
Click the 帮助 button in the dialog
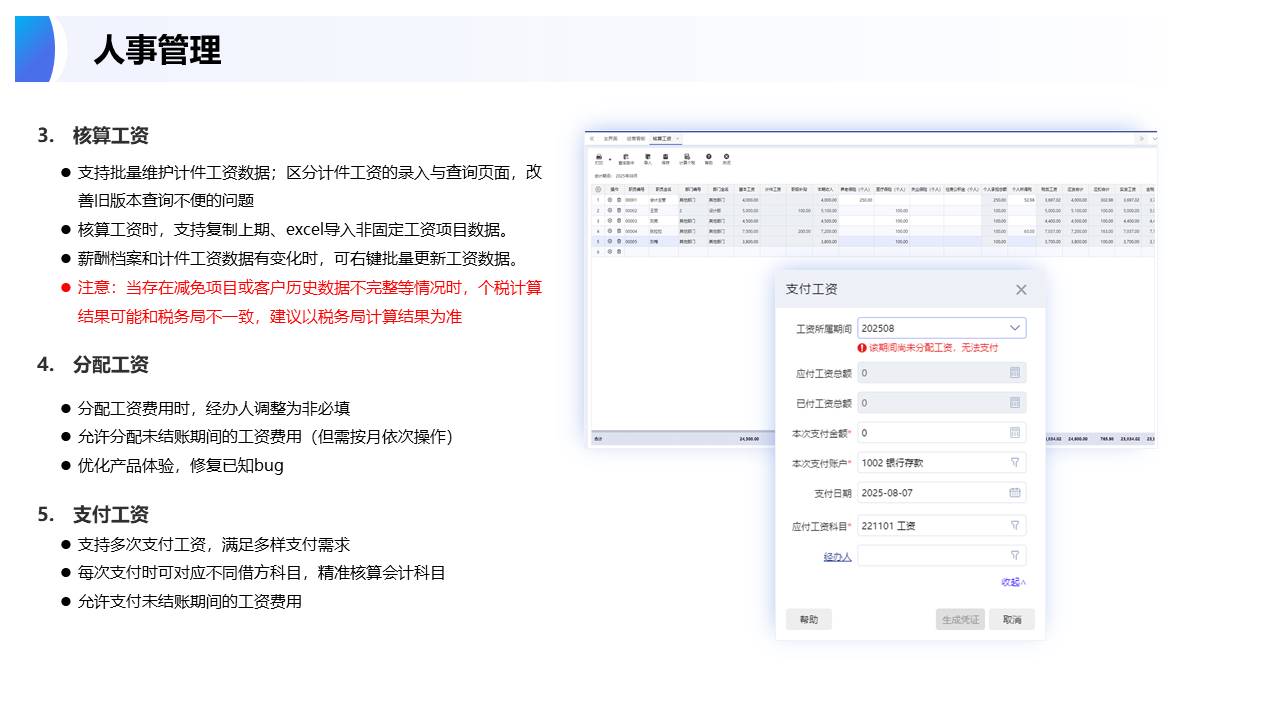808,620
